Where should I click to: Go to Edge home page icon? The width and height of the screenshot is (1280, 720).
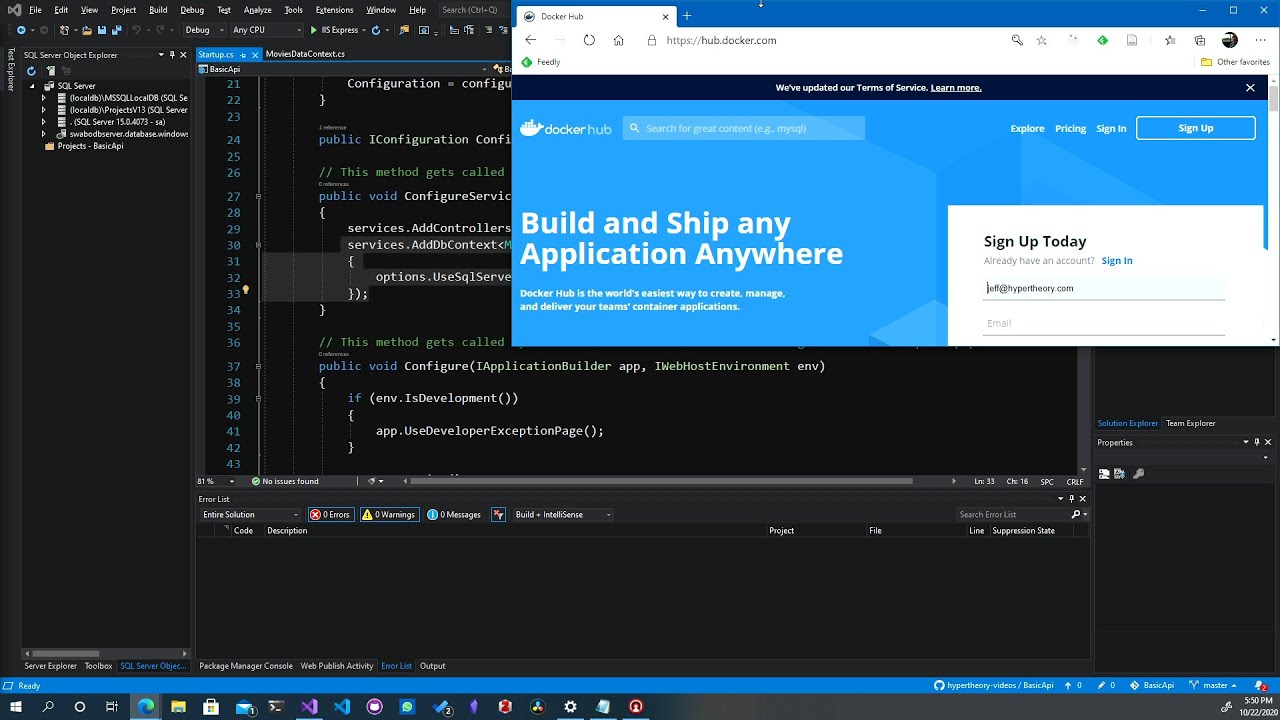[x=618, y=40]
